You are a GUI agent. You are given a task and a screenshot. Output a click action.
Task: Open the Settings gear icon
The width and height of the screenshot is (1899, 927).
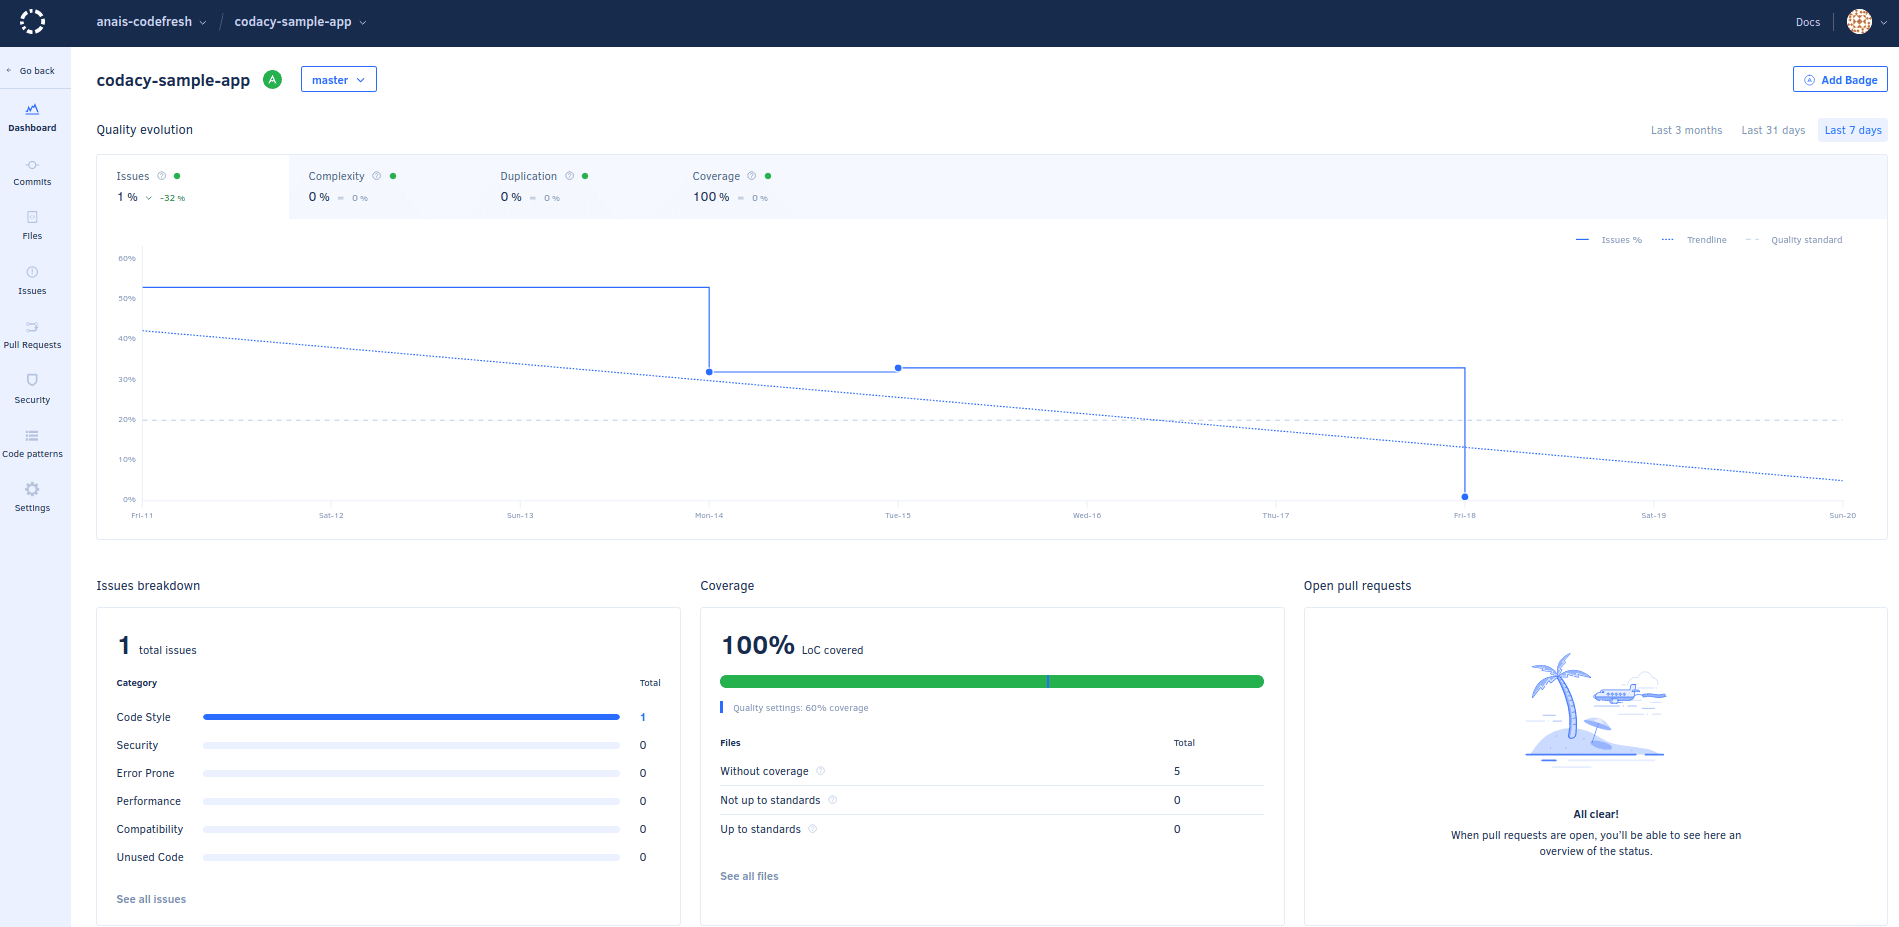click(32, 490)
